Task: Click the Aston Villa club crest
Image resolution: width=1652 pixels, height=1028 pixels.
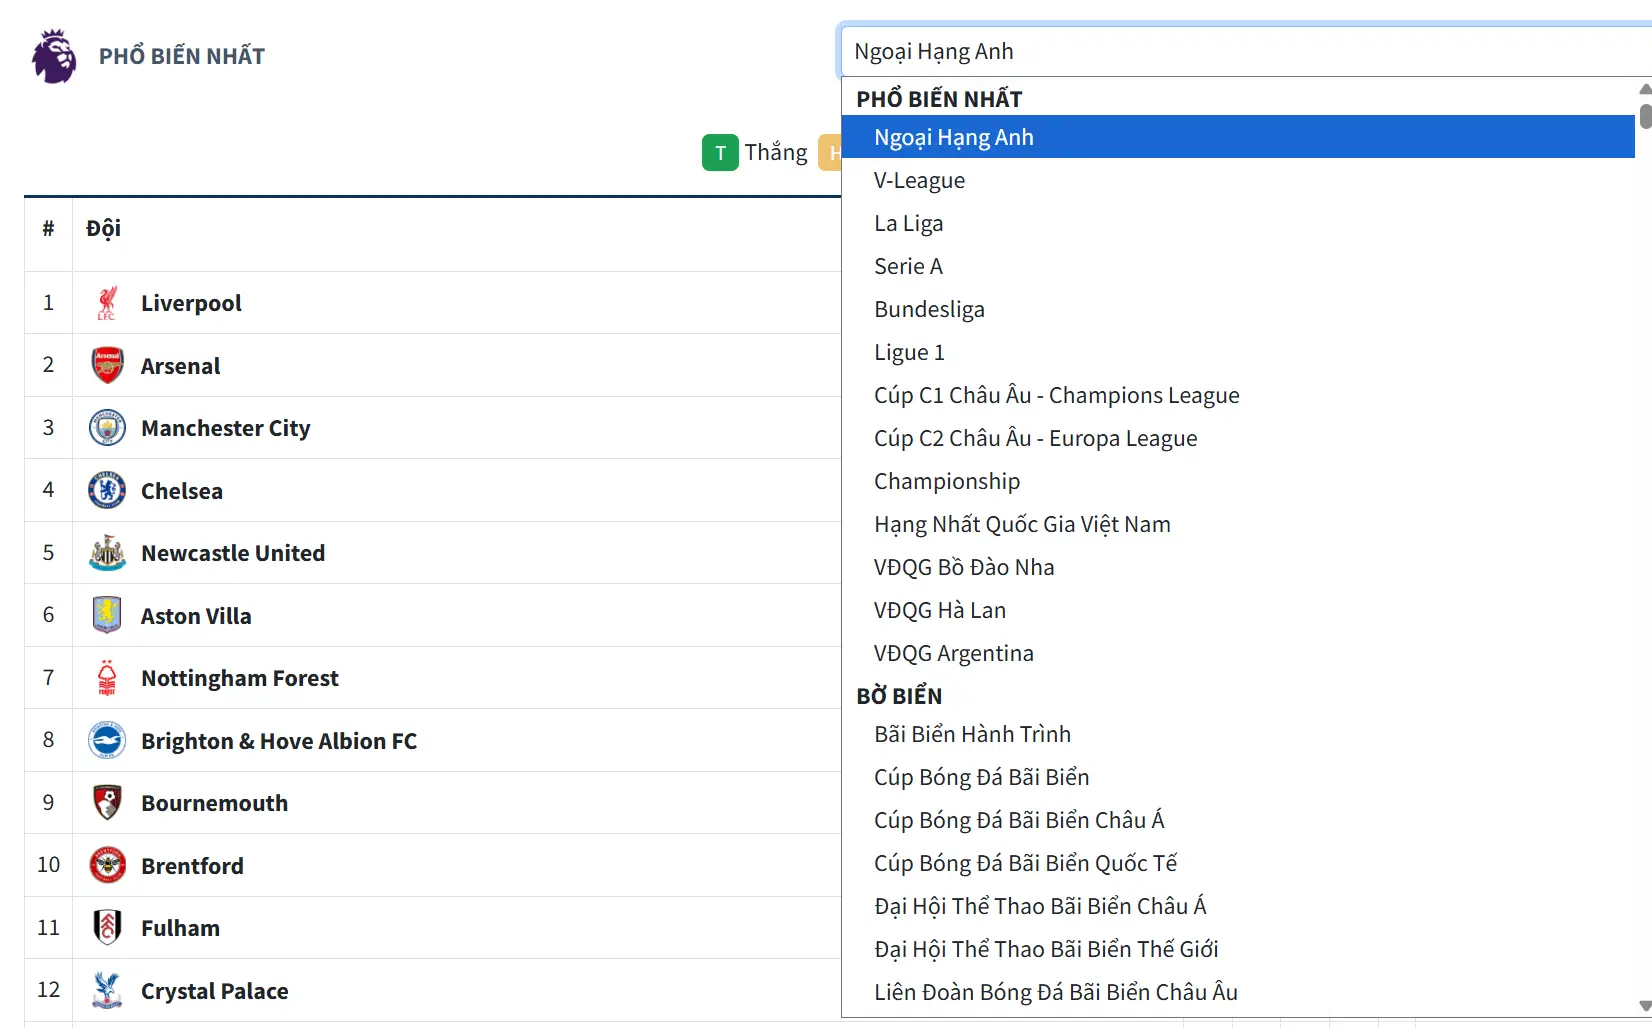Action: pos(107,616)
